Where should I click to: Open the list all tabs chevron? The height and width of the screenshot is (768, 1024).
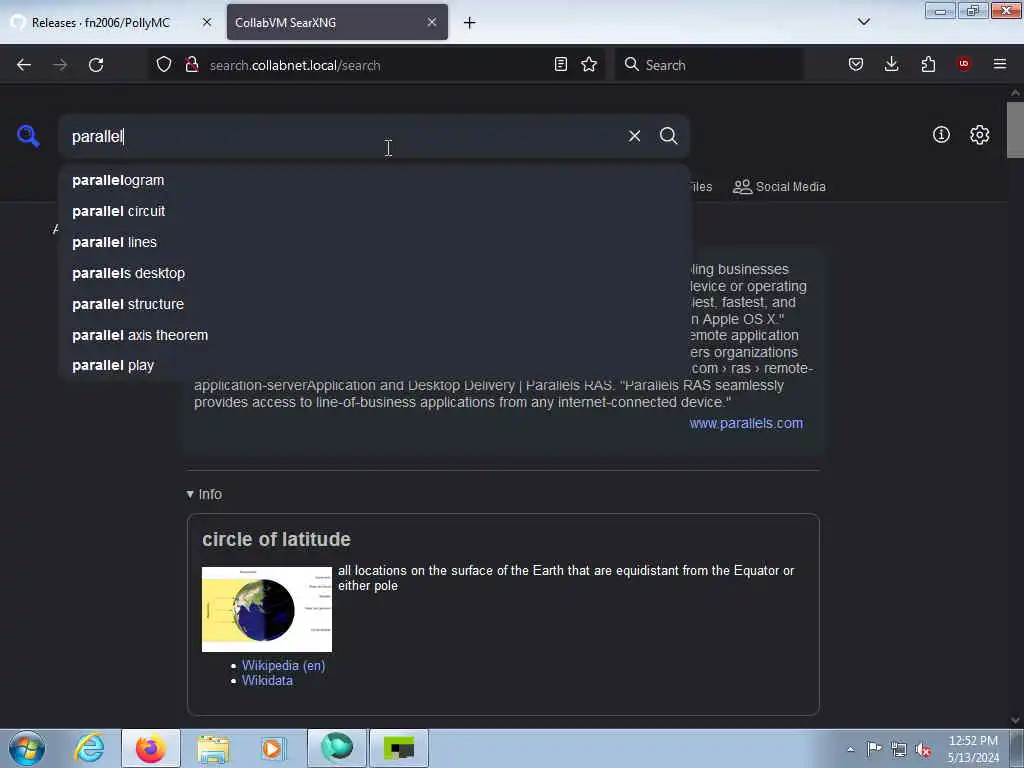tap(863, 22)
